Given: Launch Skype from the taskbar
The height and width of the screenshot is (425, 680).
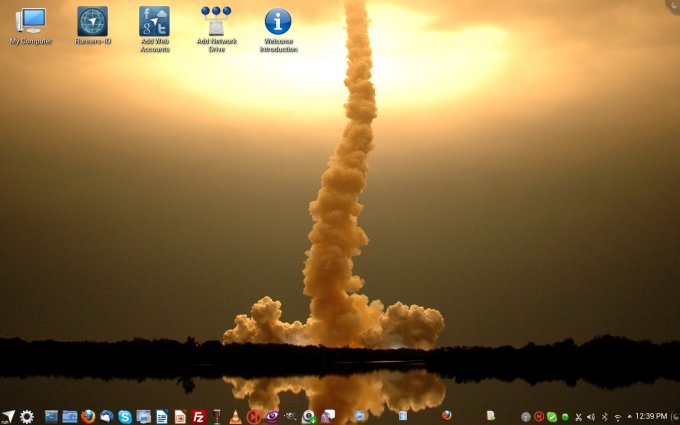Looking at the screenshot, I should pos(125,416).
